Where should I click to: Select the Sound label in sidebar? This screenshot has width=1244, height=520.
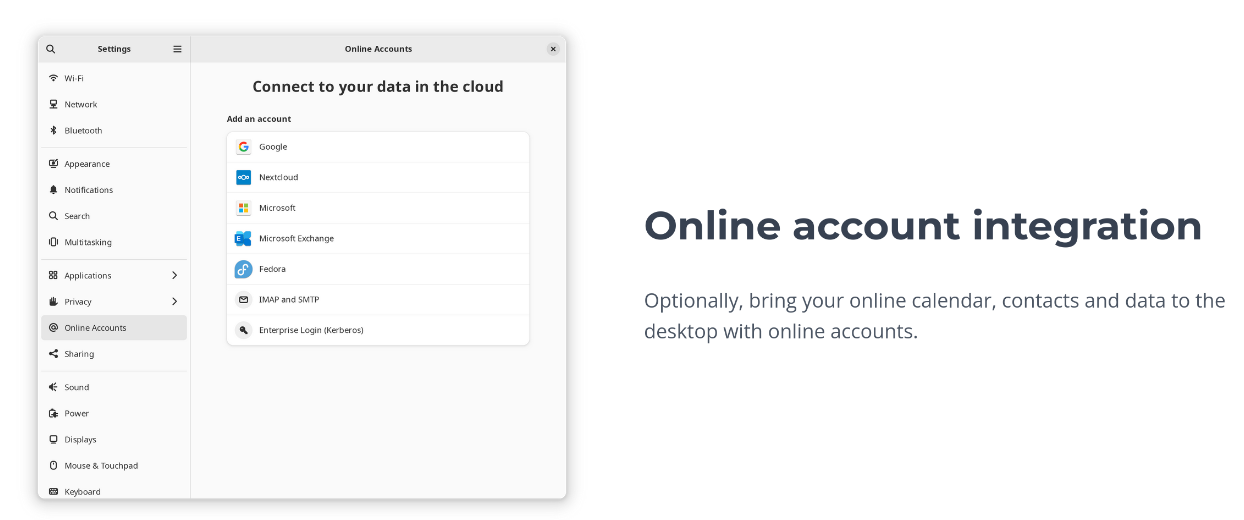(x=77, y=387)
